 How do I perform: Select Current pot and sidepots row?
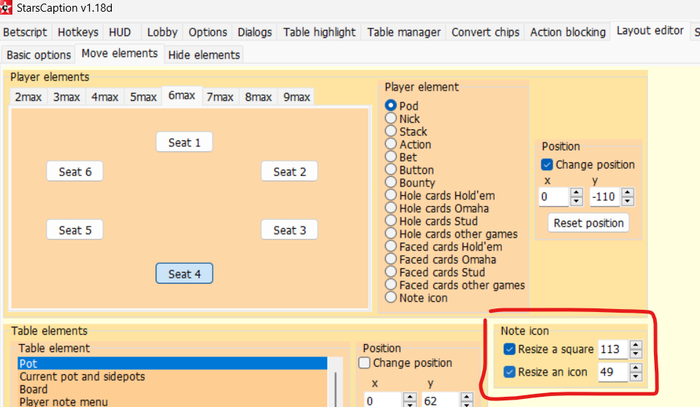(x=172, y=376)
